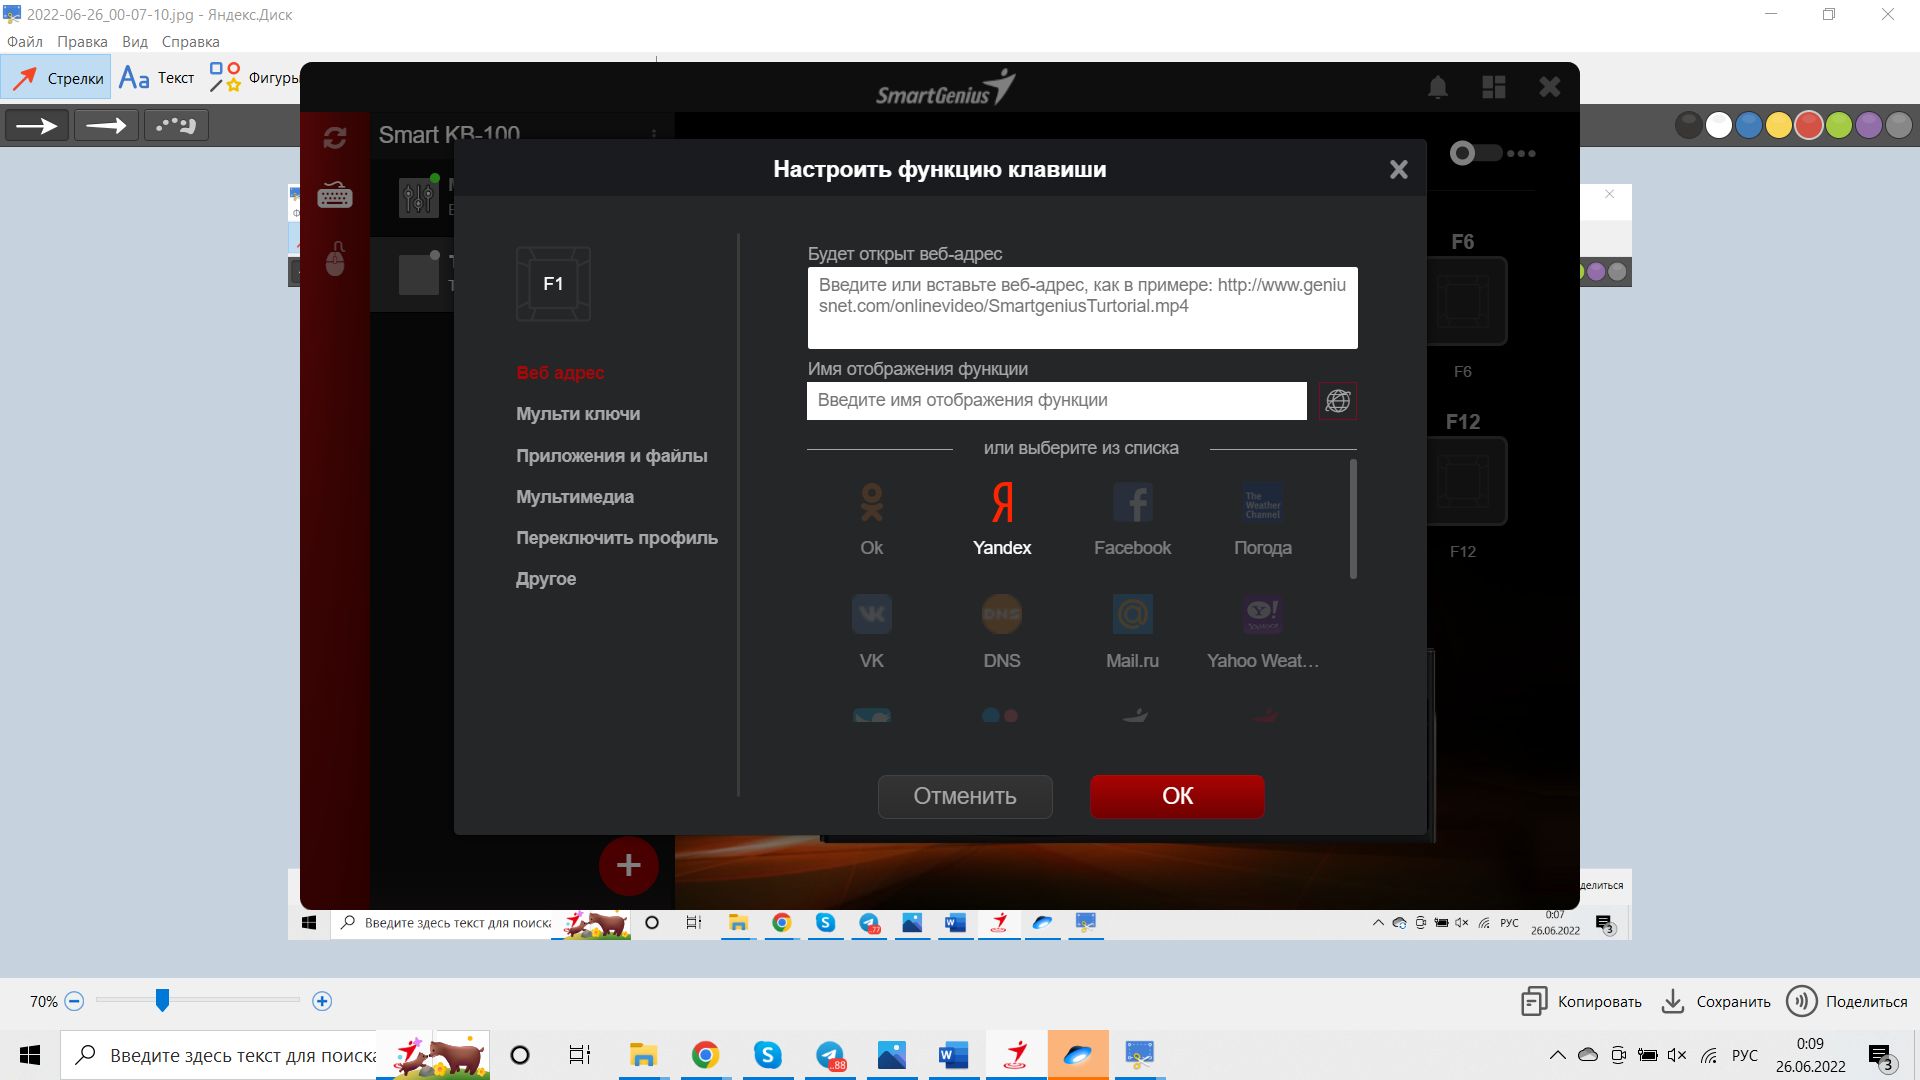Open the tray clock showing 0:09
1920x1080 pixels.
(x=1810, y=1055)
